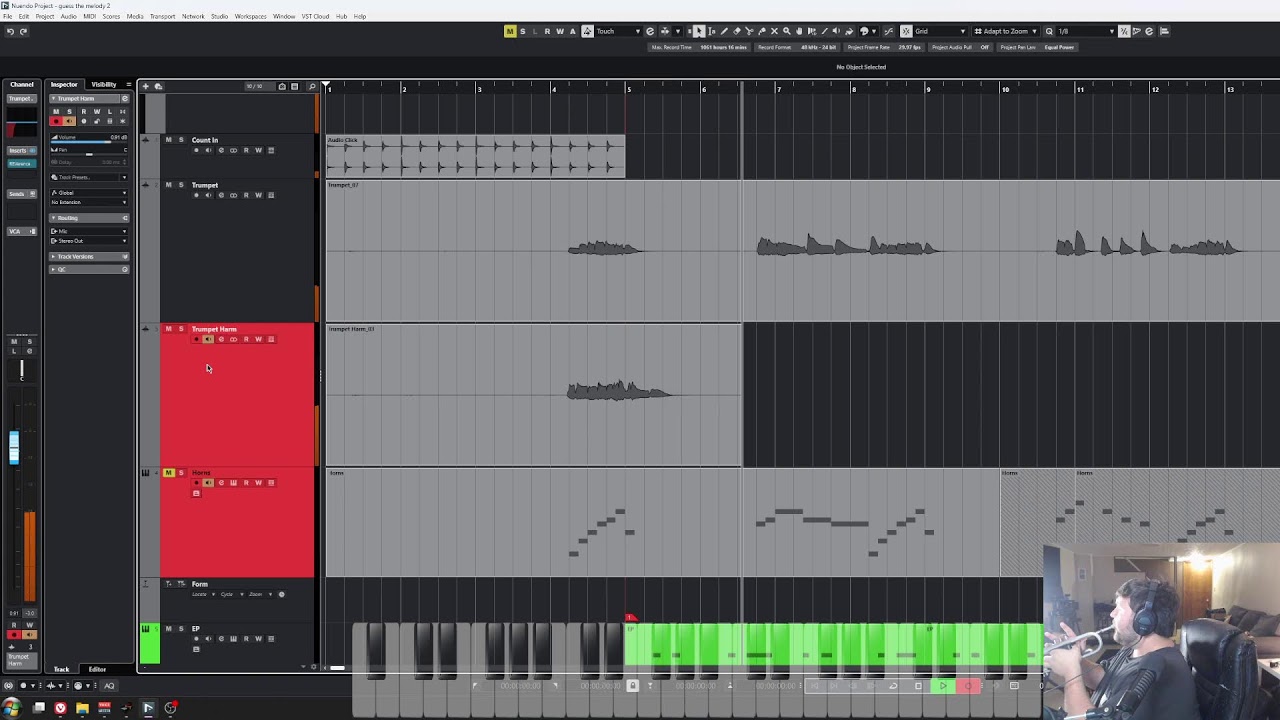This screenshot has width=1280, height=720.
Task: Open Windows Start button
Action: point(12,708)
